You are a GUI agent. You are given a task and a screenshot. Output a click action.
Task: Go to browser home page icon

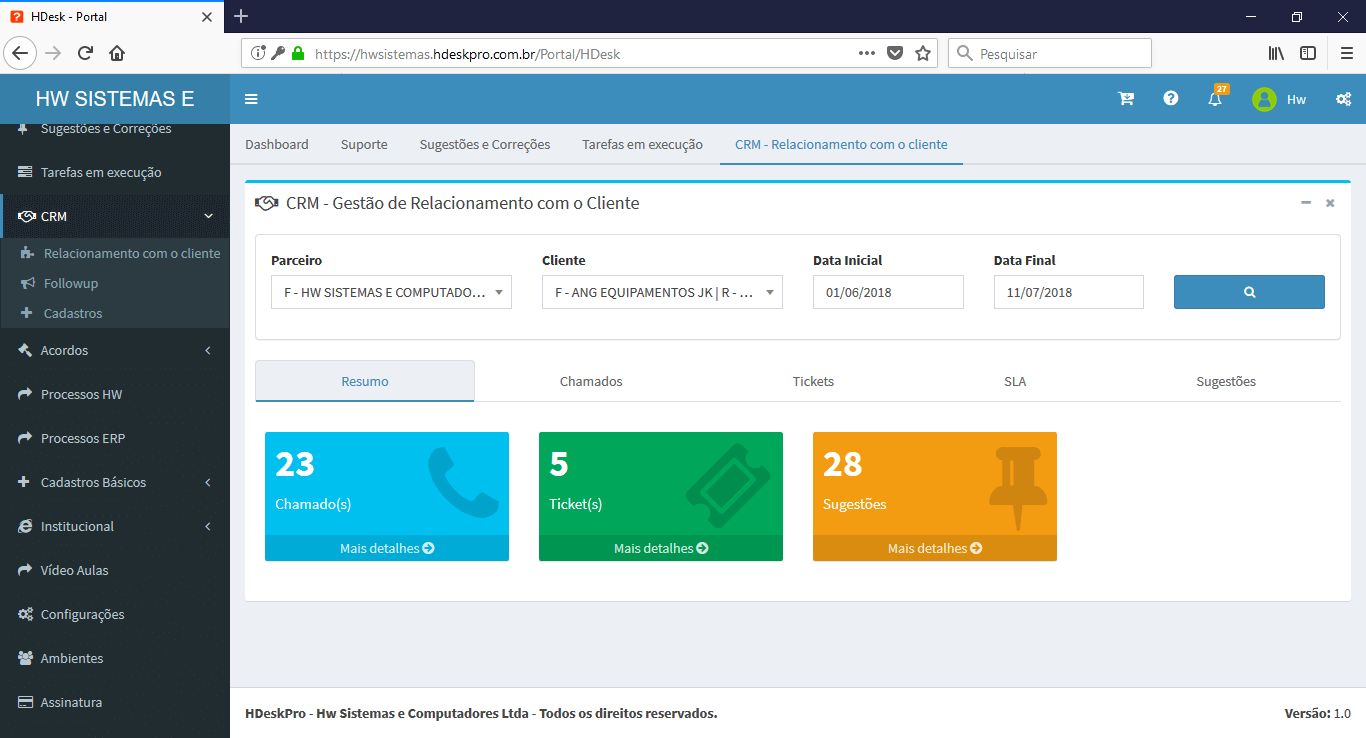point(117,54)
